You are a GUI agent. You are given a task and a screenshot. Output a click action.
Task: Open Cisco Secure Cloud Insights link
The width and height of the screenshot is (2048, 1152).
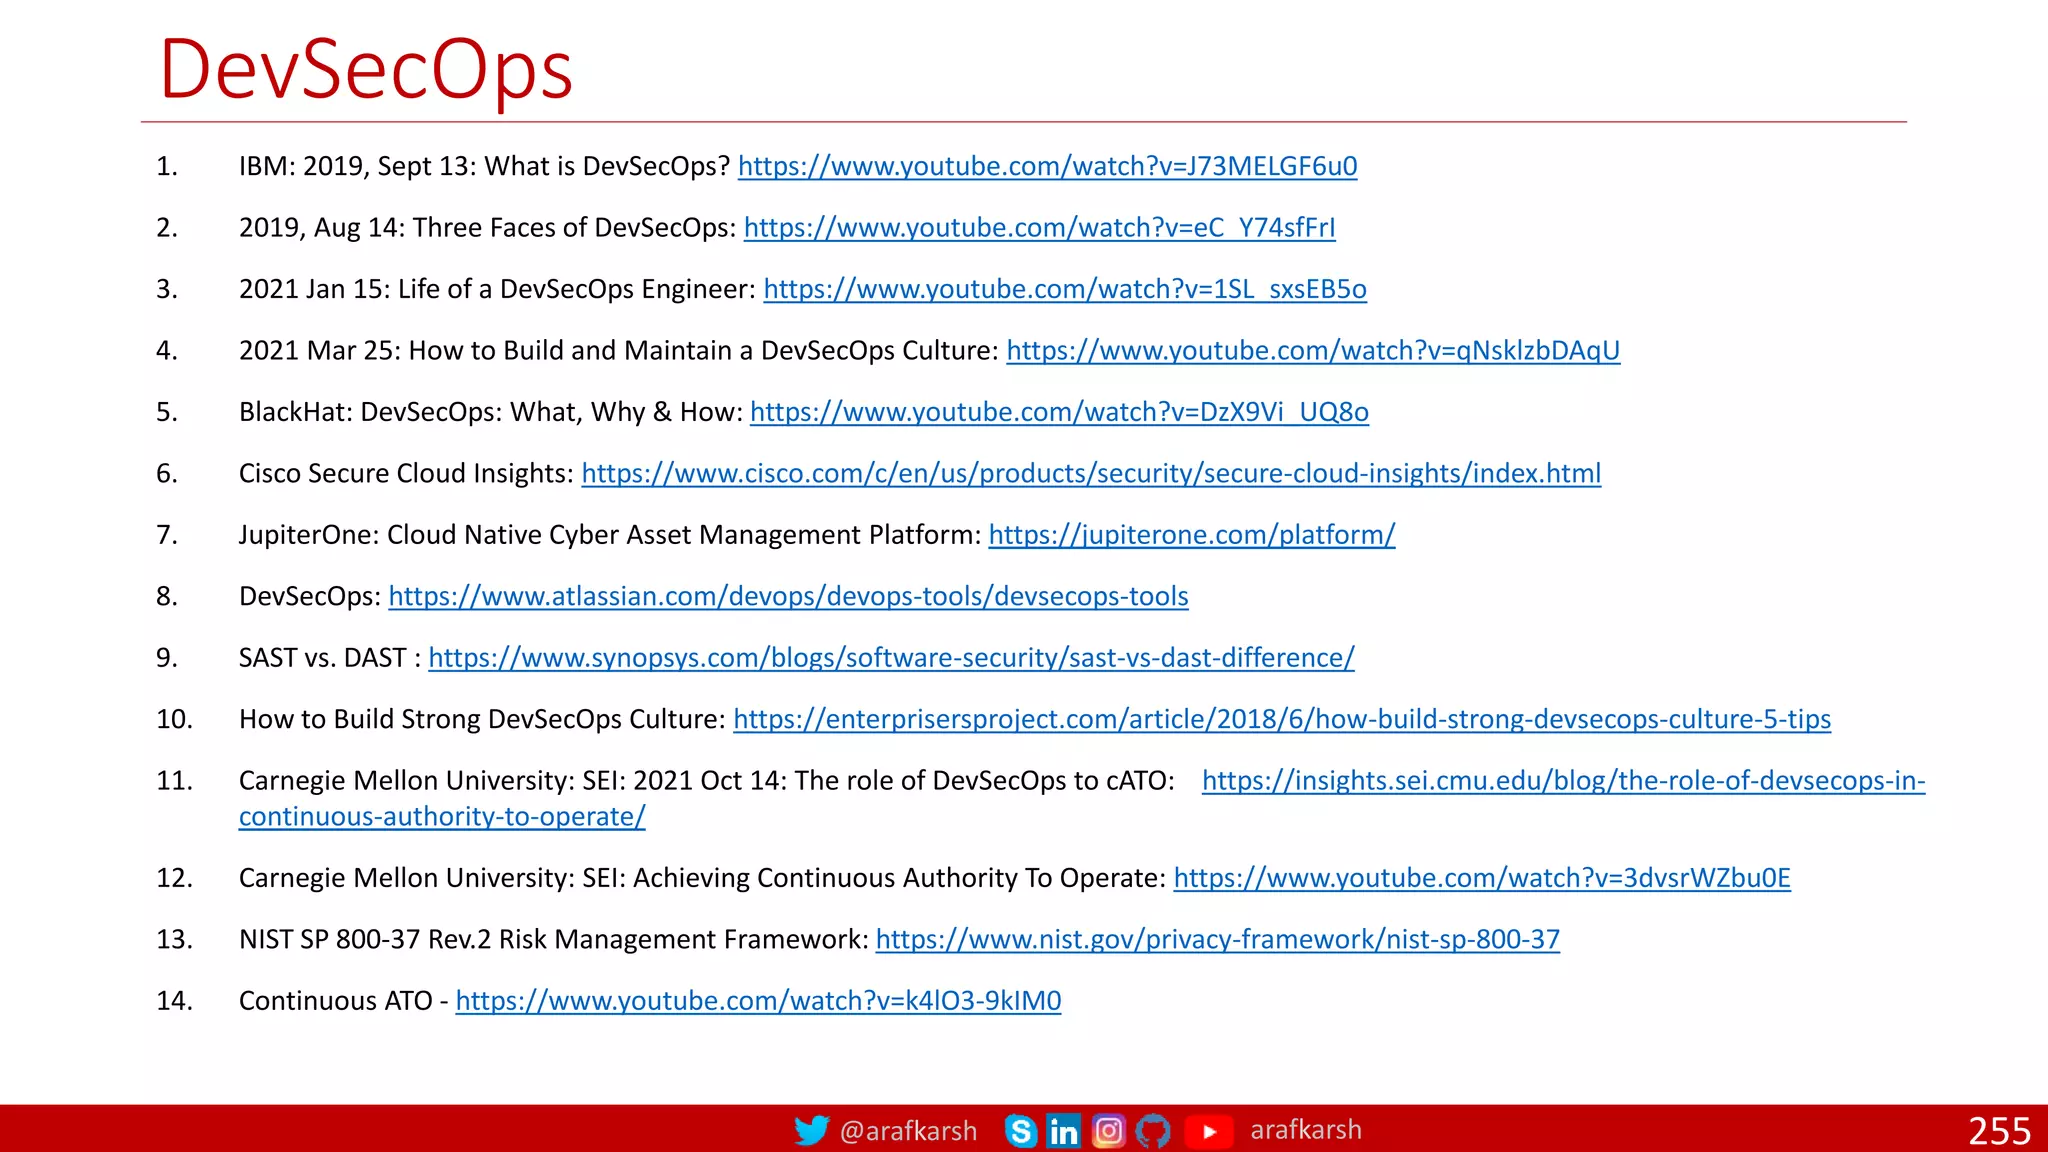pyautogui.click(x=1091, y=473)
